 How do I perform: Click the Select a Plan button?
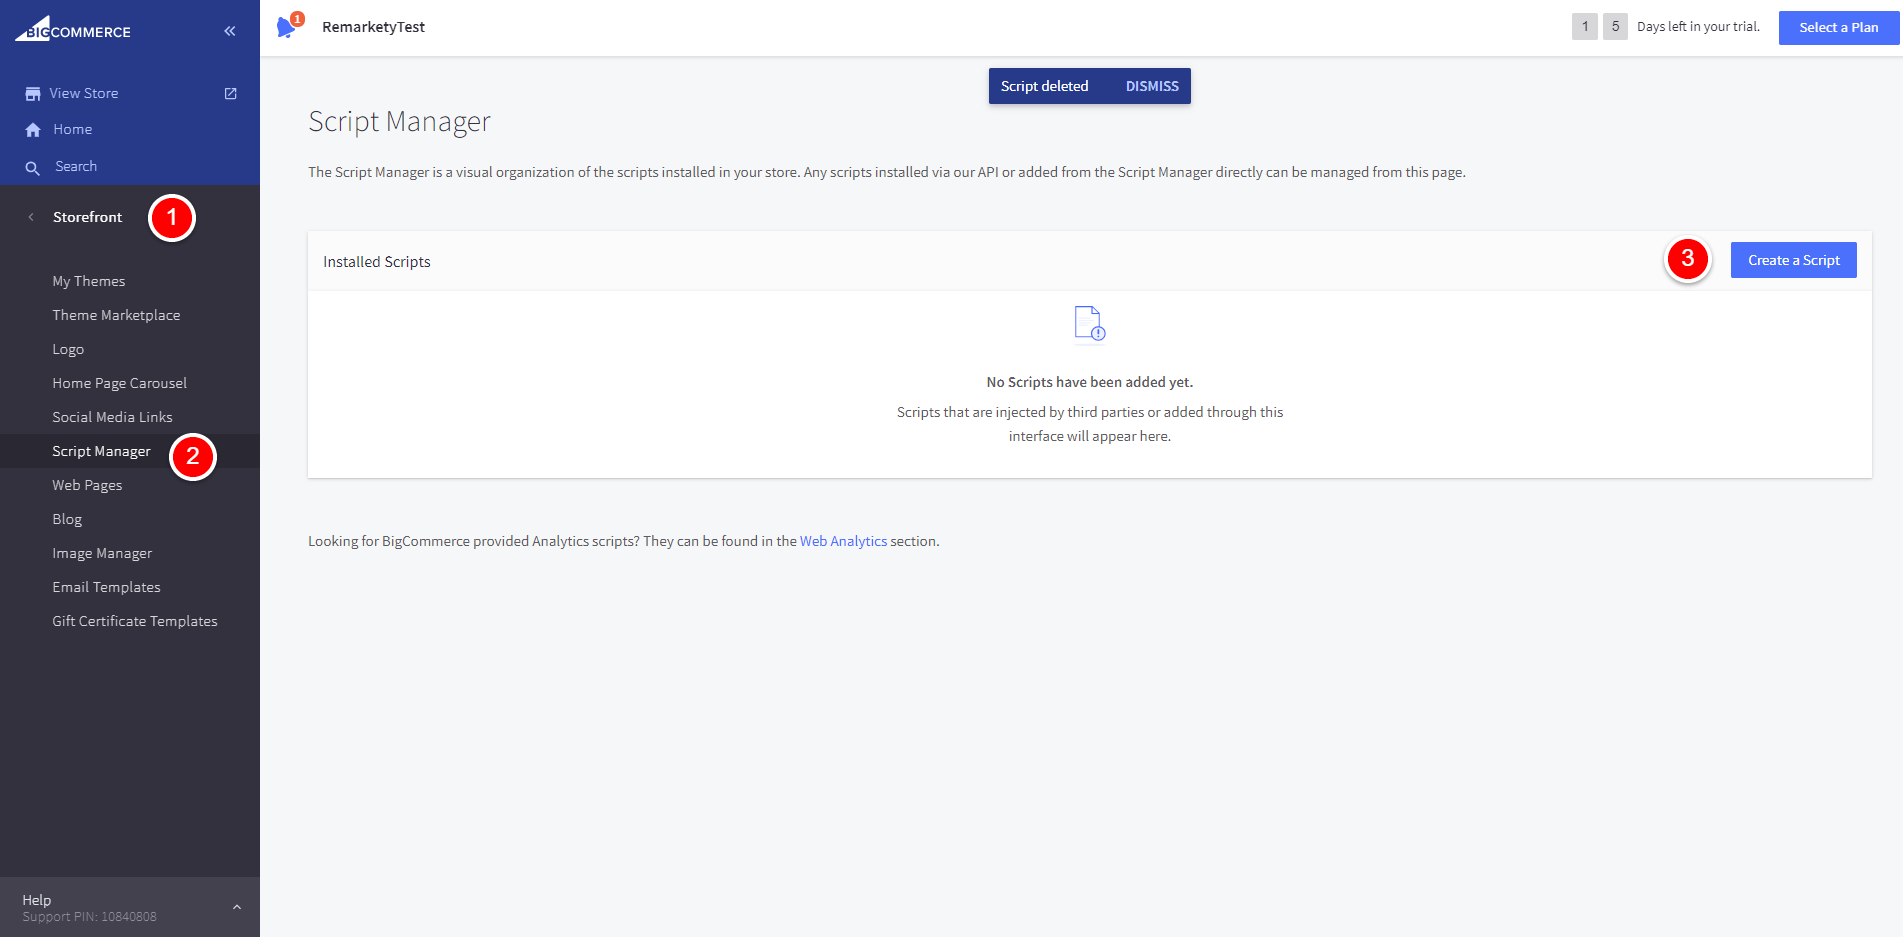[x=1839, y=27]
